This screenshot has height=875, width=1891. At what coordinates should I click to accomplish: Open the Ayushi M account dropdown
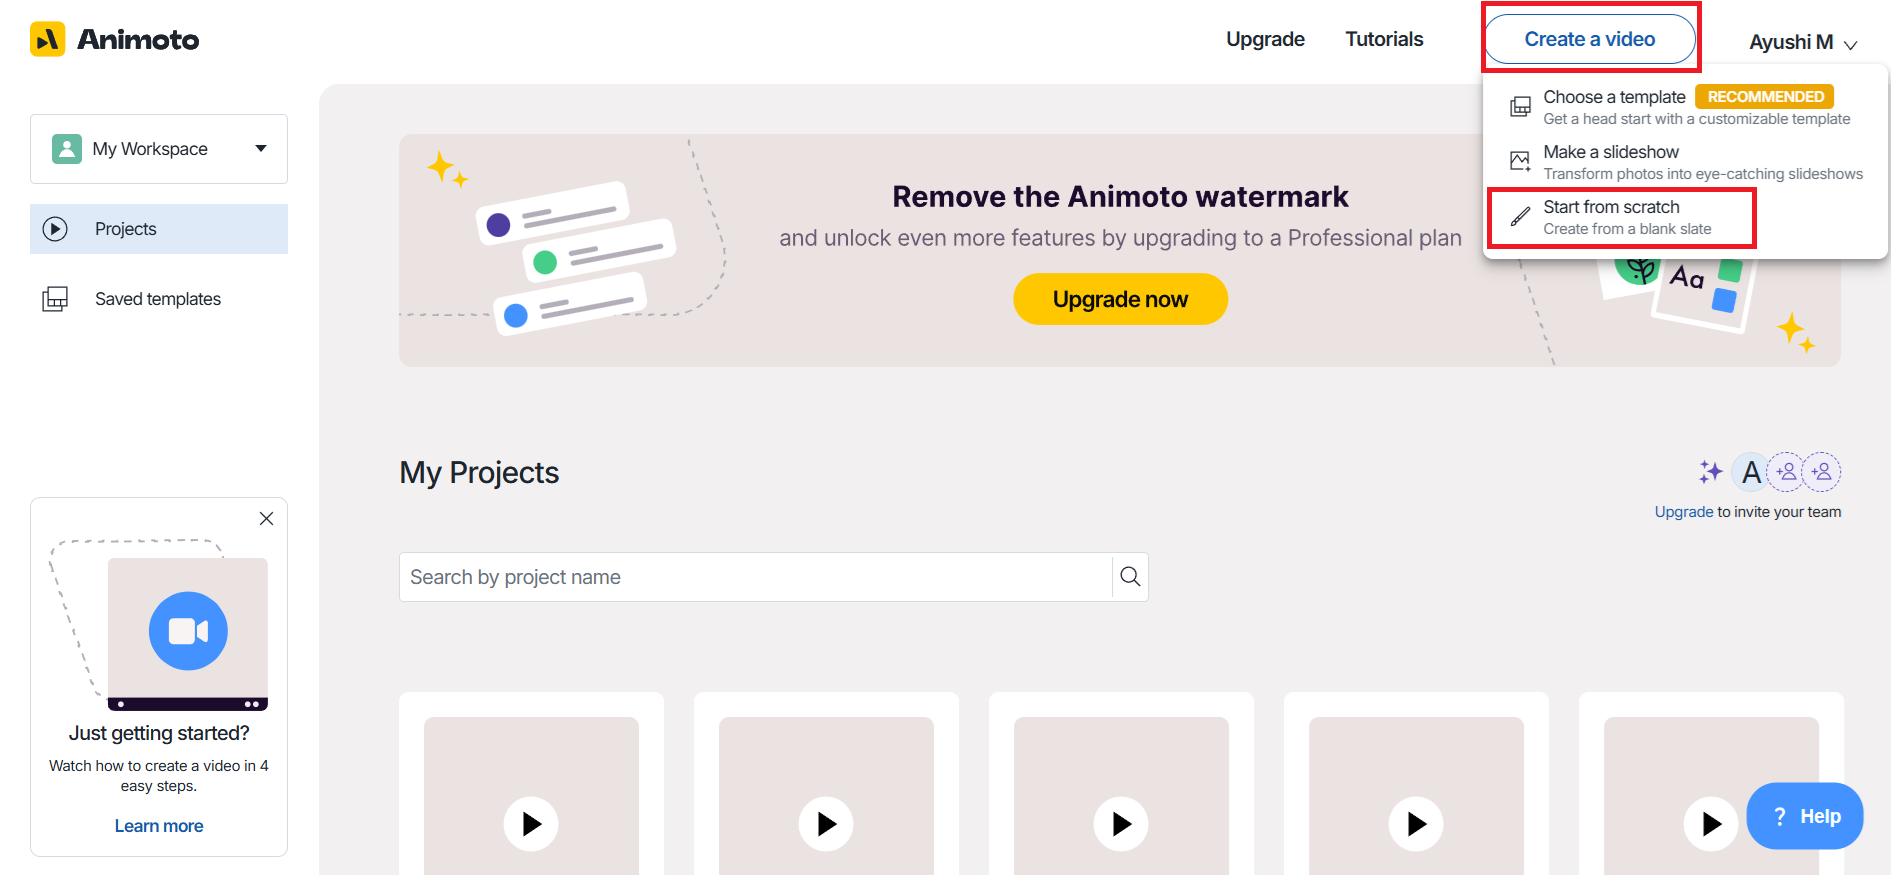coord(1801,41)
